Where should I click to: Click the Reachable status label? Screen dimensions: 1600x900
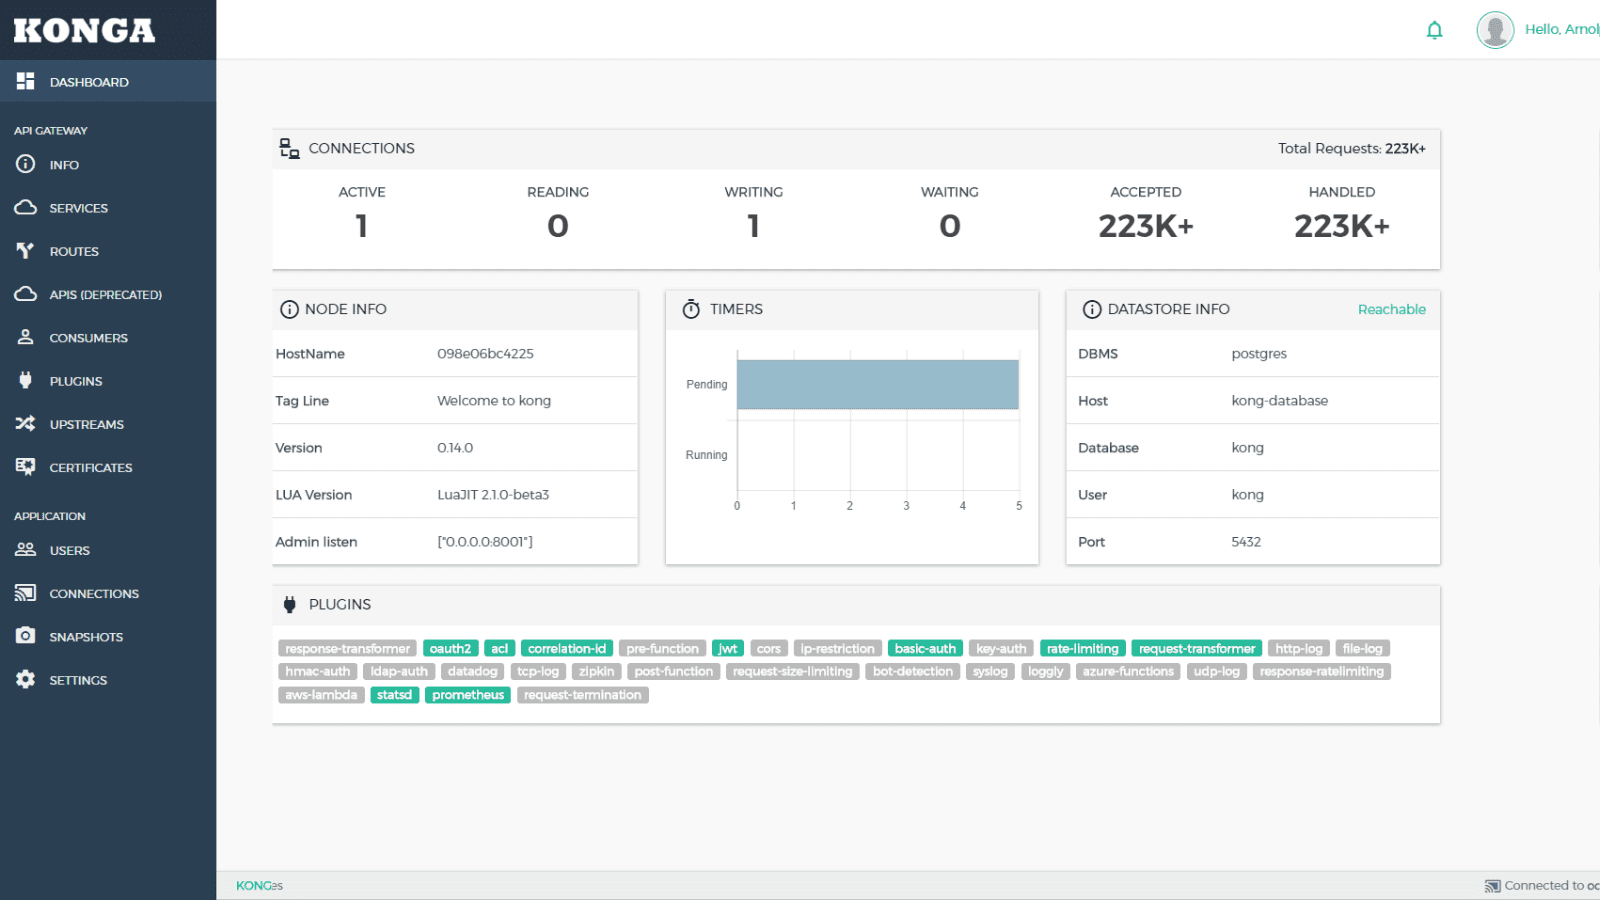pos(1391,309)
